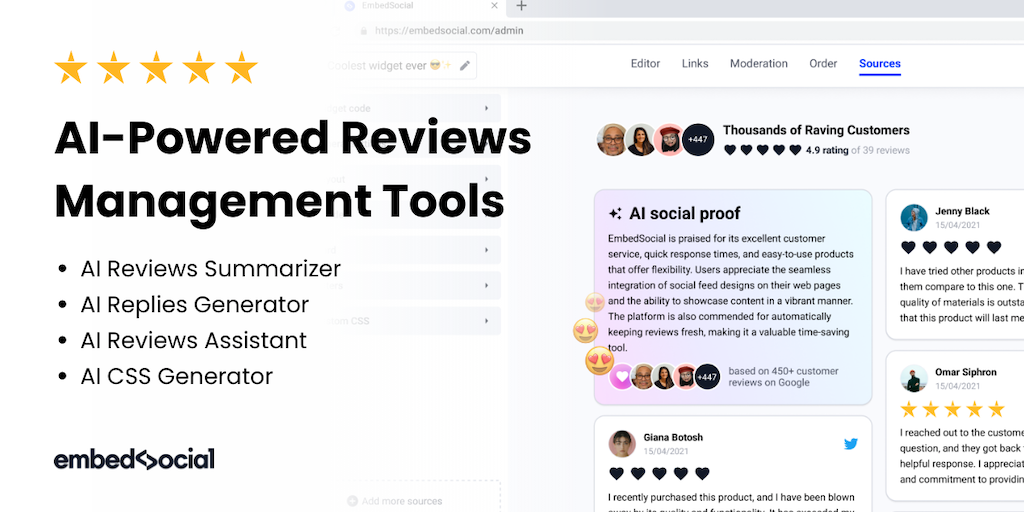1024x512 pixels.
Task: Click the Coolest widget ever name field
Action: (x=401, y=65)
